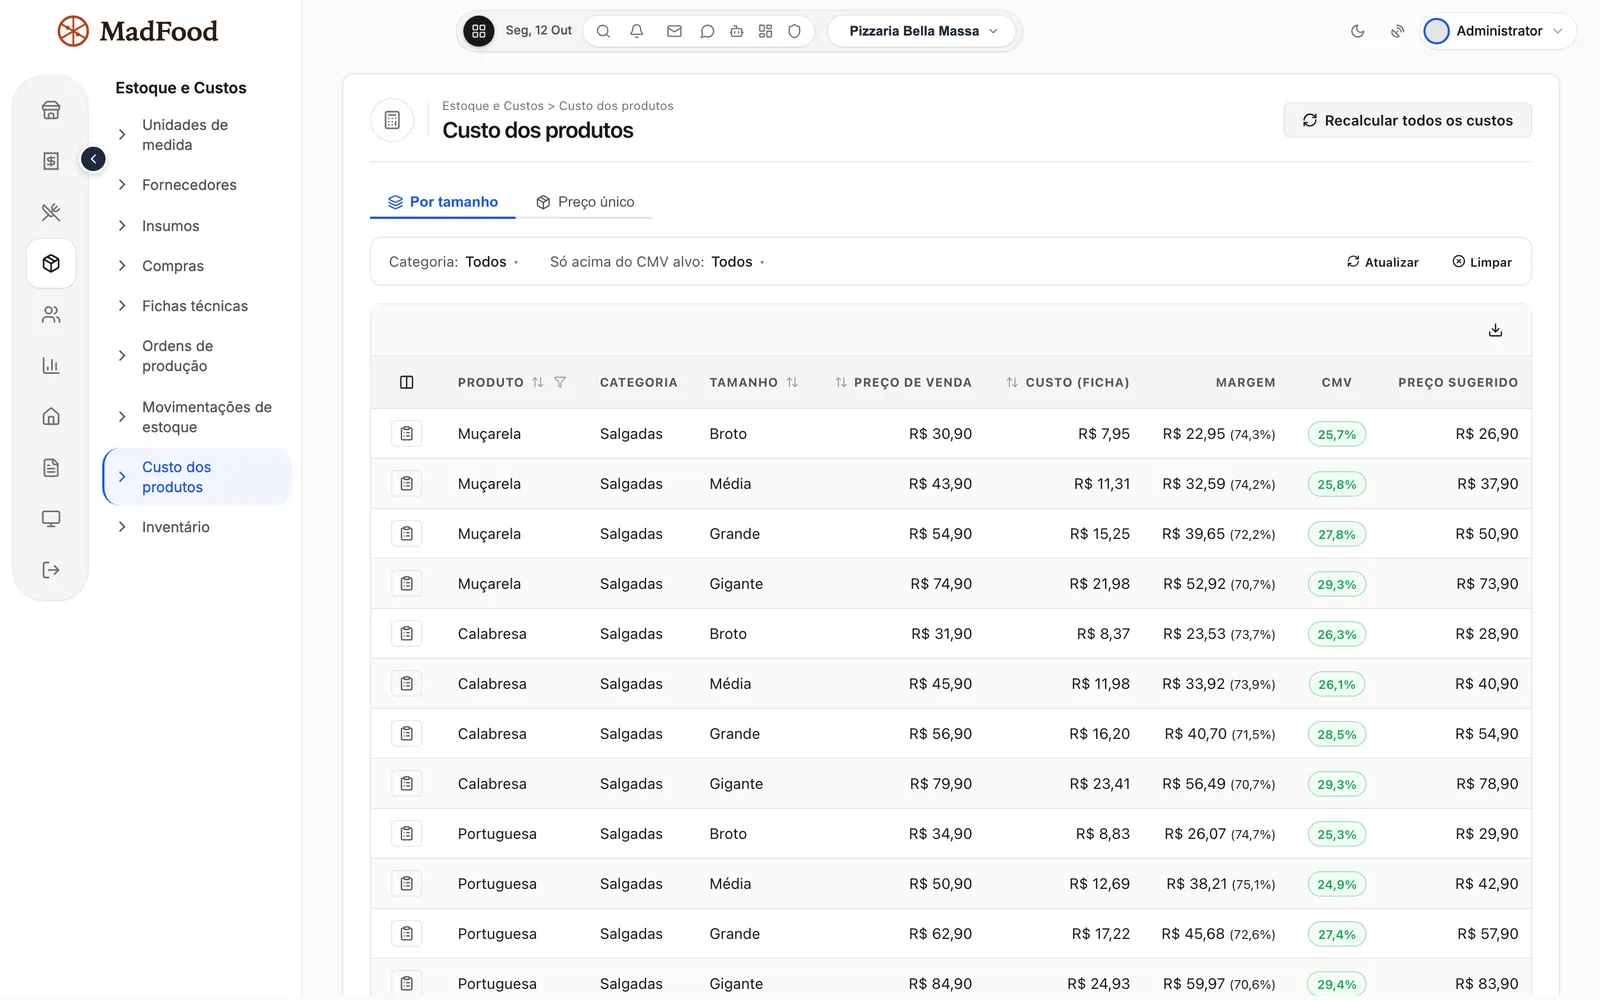
Task: Open the dark round apps grid button
Action: coord(478,31)
